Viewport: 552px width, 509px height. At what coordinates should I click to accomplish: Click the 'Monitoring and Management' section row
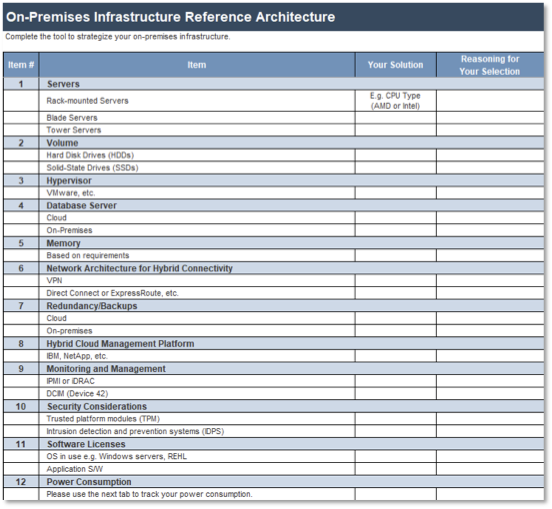pos(274,368)
